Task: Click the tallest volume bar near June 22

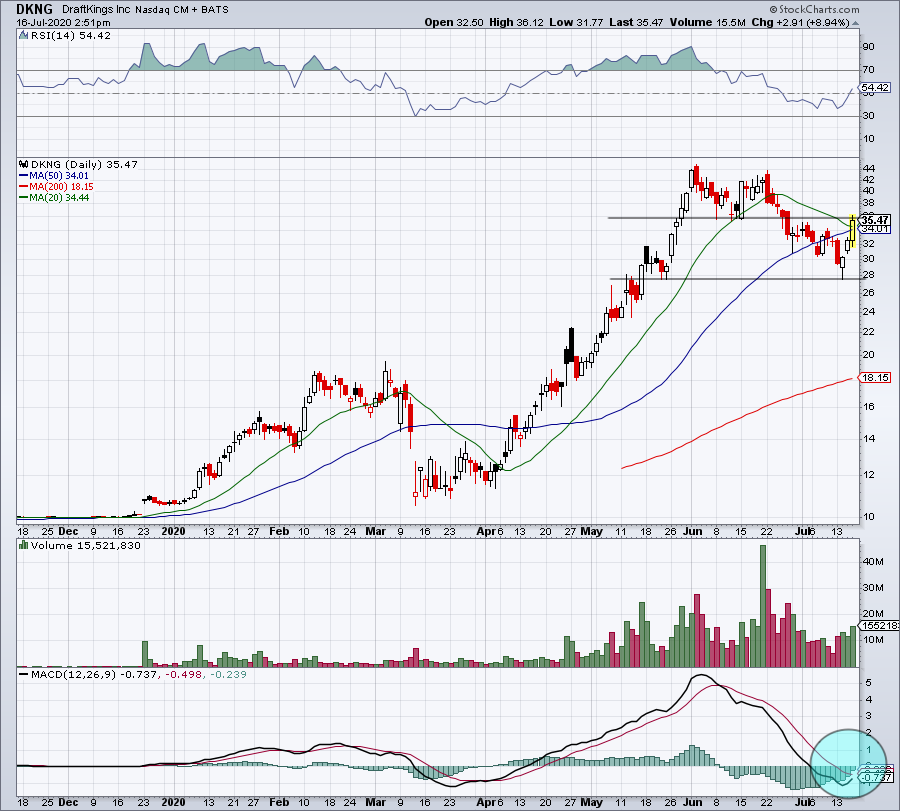Action: [763, 606]
